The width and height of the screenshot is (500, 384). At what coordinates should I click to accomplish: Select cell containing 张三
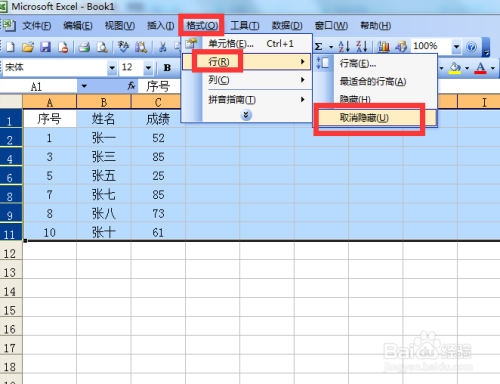tap(104, 157)
